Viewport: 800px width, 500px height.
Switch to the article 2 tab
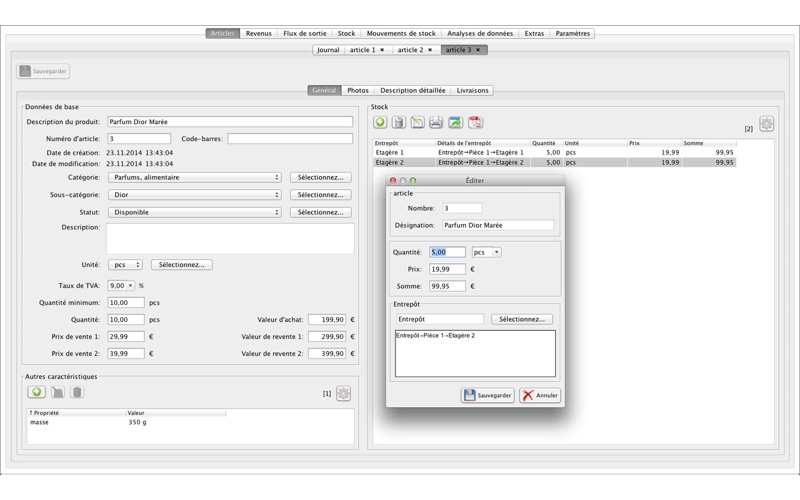tap(410, 50)
